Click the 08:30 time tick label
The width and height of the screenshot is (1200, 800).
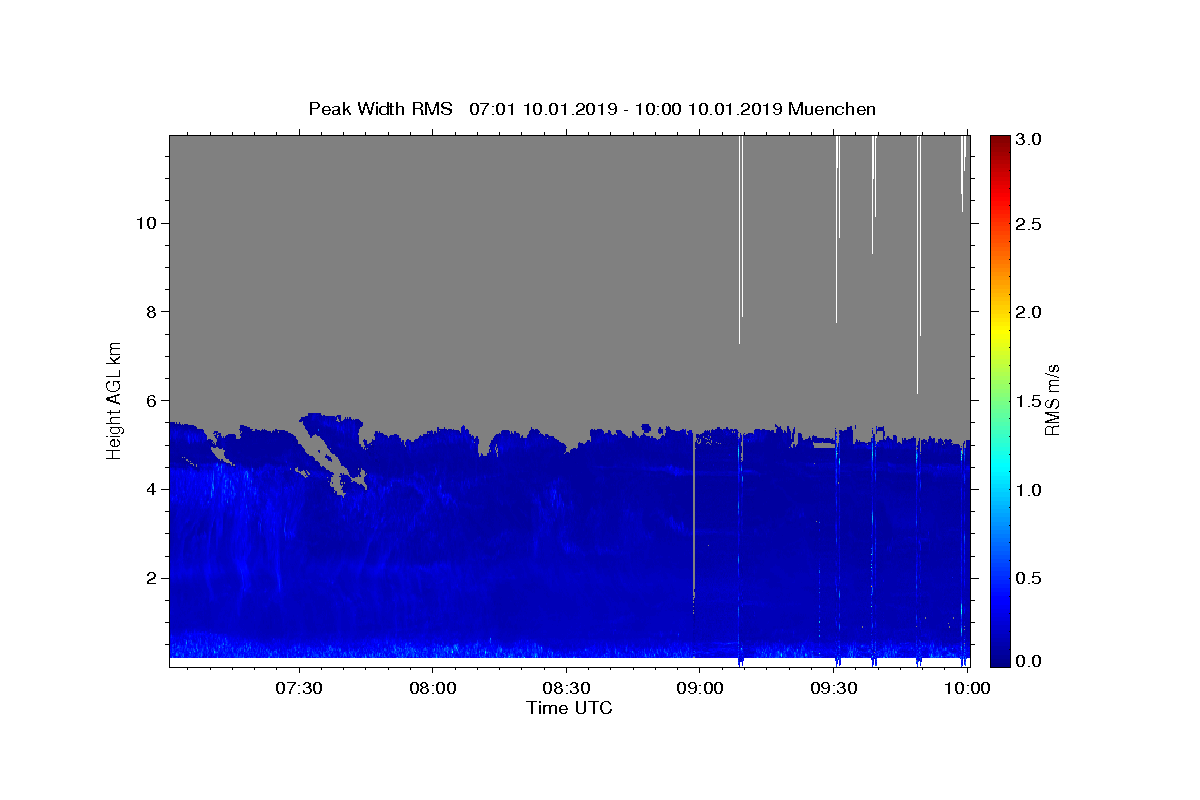(x=566, y=689)
